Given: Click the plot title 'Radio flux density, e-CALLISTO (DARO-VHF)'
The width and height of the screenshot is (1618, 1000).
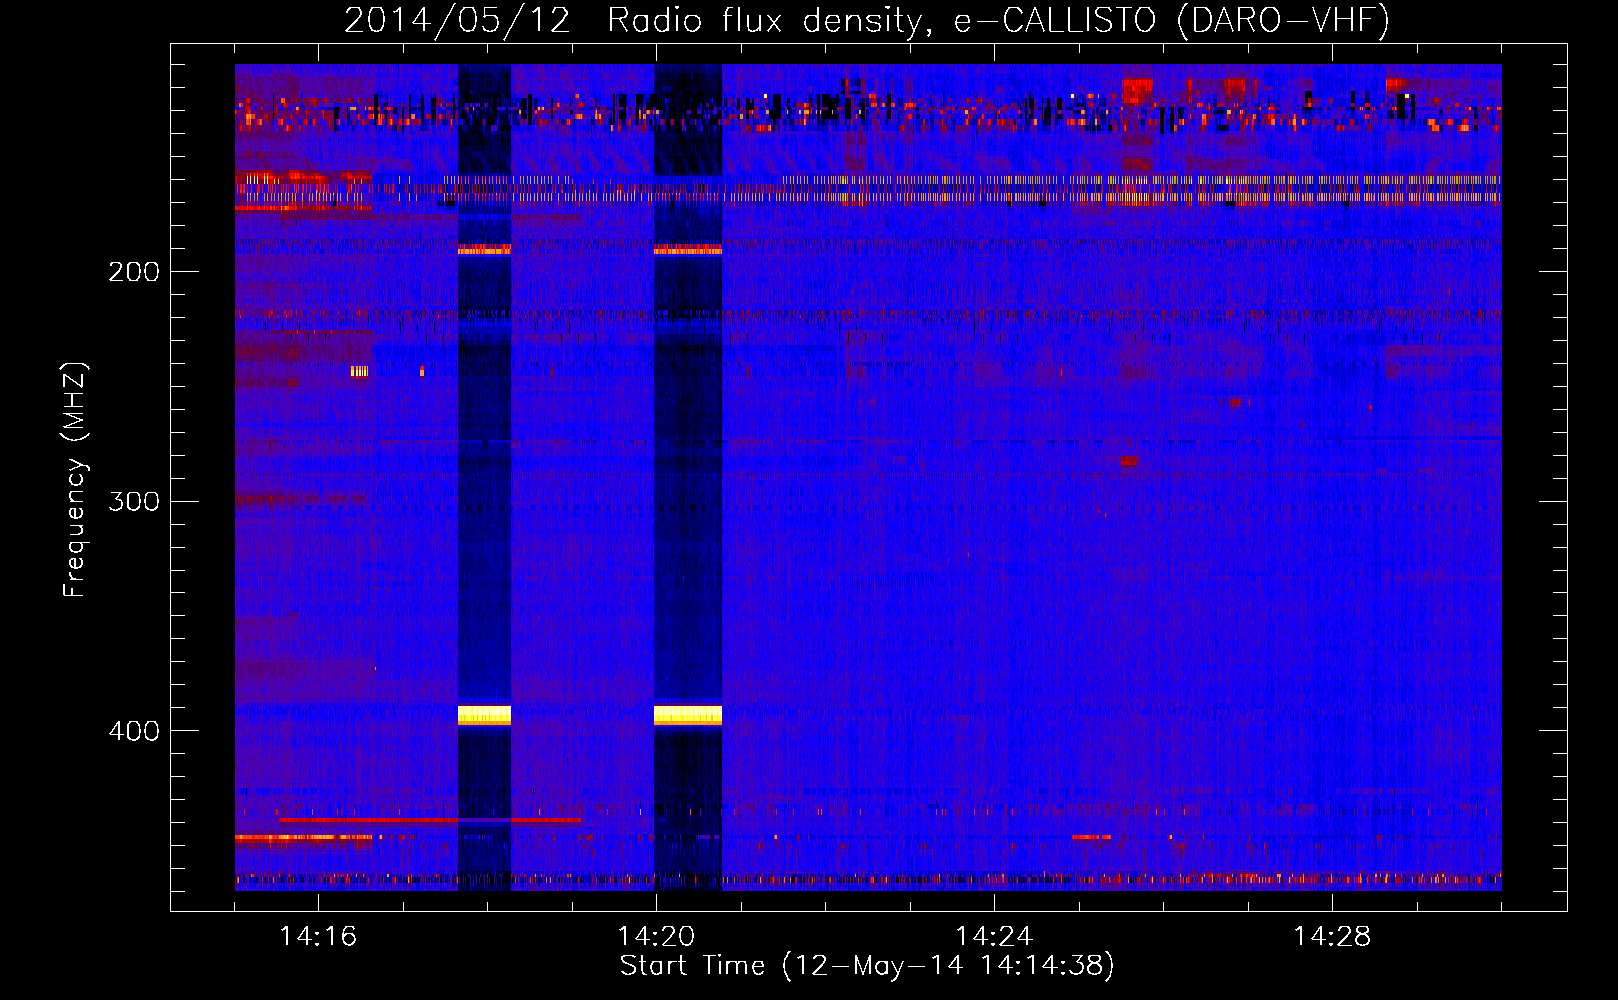Looking at the screenshot, I should click(998, 20).
